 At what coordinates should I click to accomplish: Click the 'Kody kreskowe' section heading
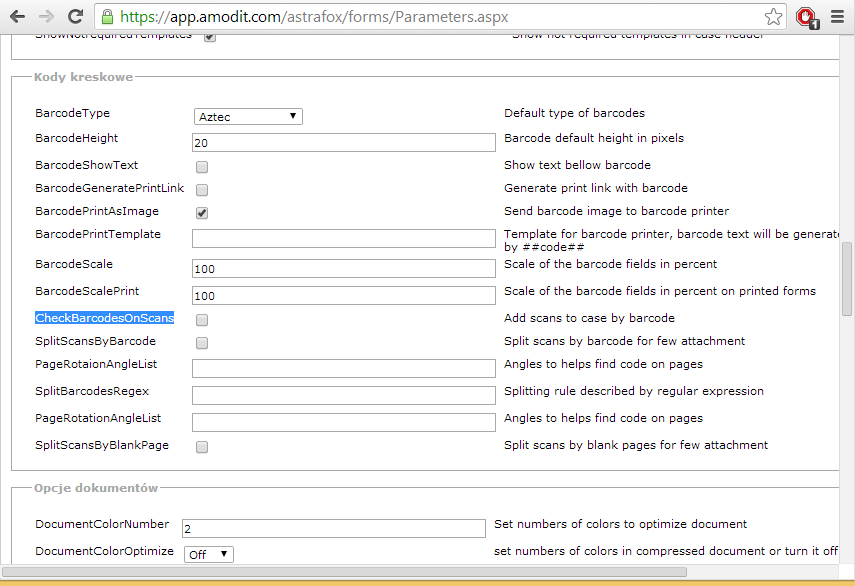(x=83, y=77)
